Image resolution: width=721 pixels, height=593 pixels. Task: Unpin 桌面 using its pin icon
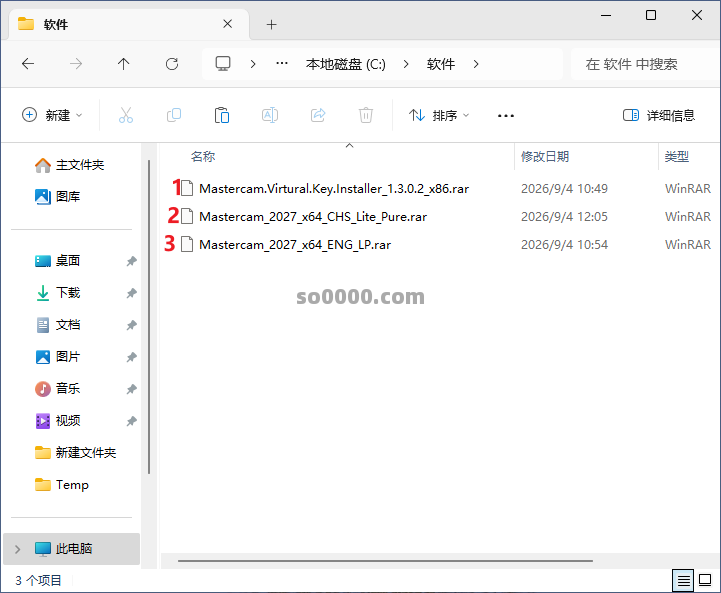(132, 261)
